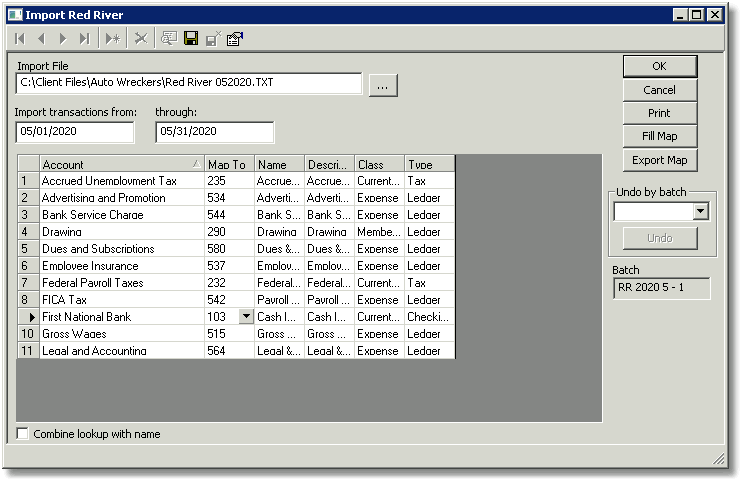Minimize the Import Red River window

pyautogui.click(x=680, y=15)
